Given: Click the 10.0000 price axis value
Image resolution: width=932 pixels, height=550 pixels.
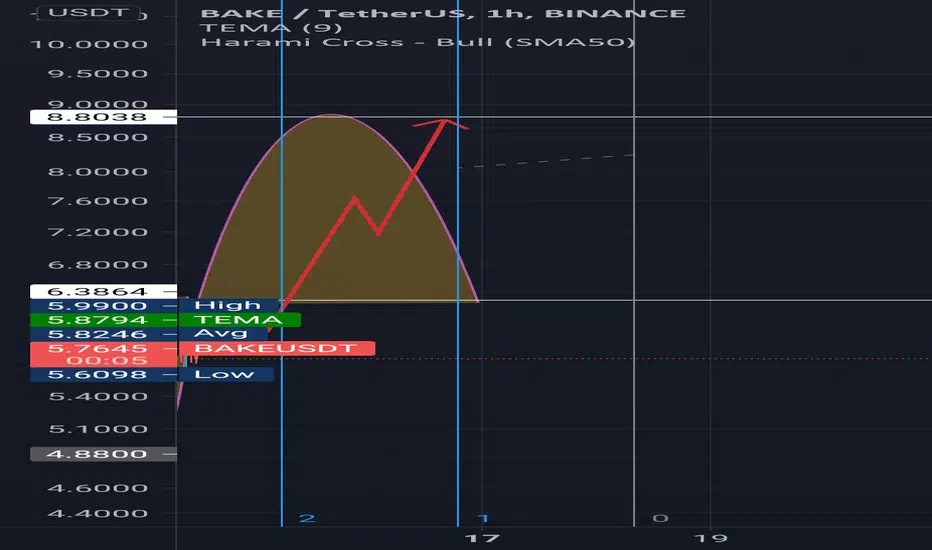Looking at the screenshot, I should coord(89,45).
